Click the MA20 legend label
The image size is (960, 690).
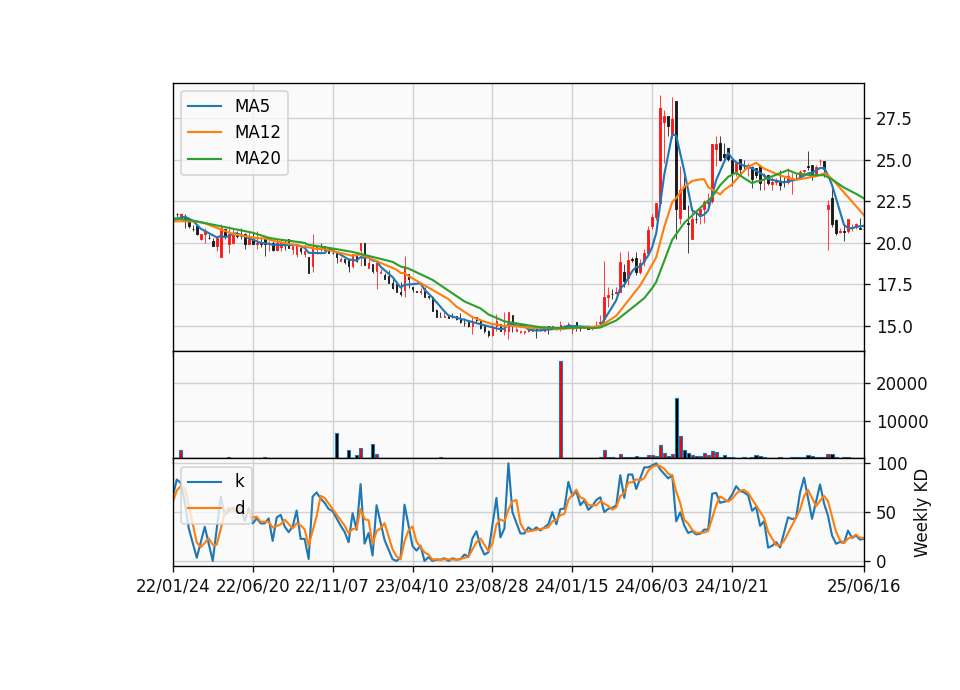point(257,159)
